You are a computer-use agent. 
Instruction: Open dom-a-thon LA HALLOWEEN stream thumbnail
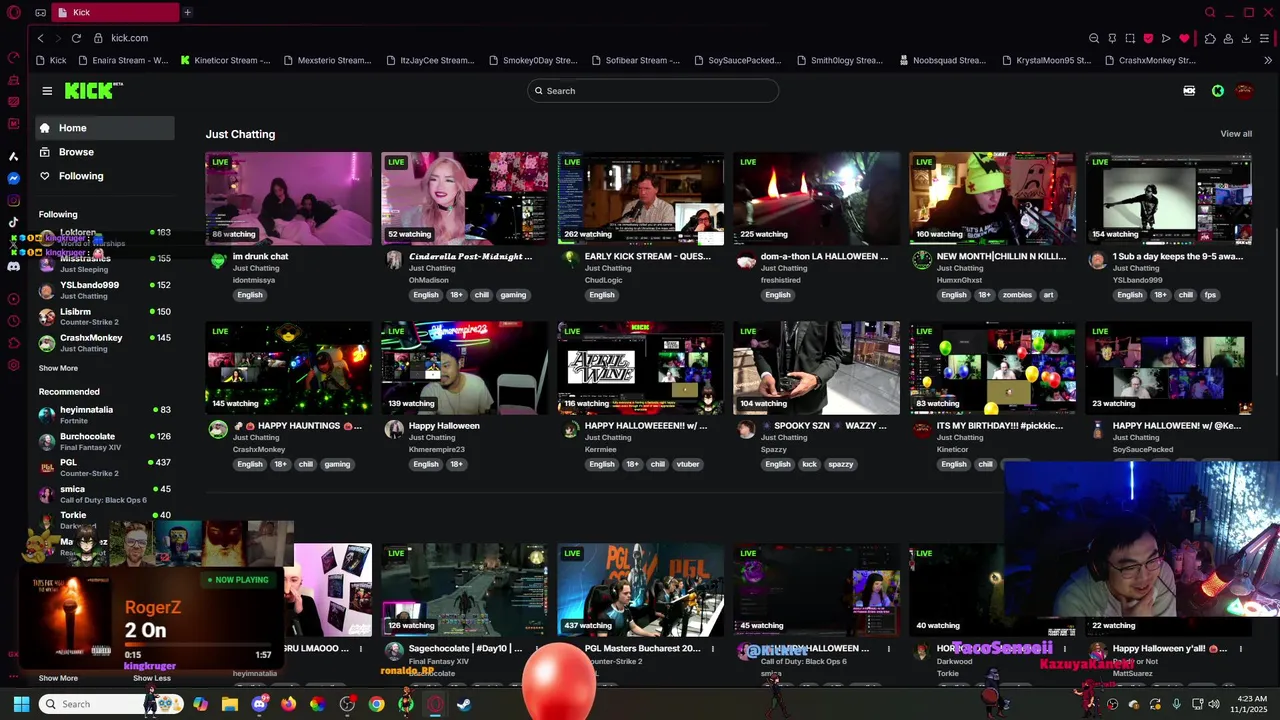coord(816,198)
